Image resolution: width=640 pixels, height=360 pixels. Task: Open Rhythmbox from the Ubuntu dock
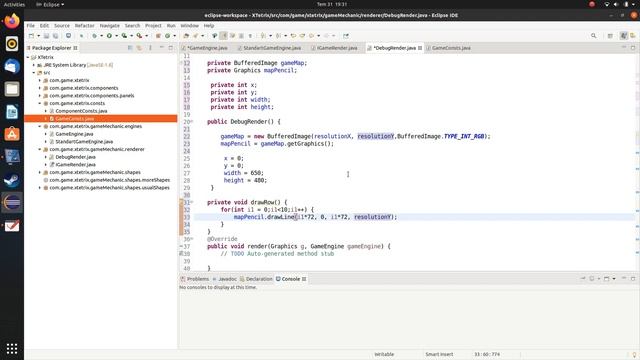coord(12,44)
